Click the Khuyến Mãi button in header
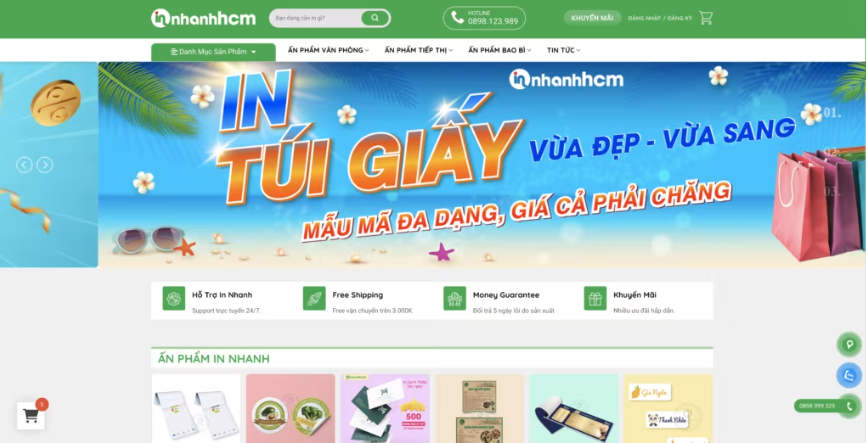866x443 pixels. [592, 18]
